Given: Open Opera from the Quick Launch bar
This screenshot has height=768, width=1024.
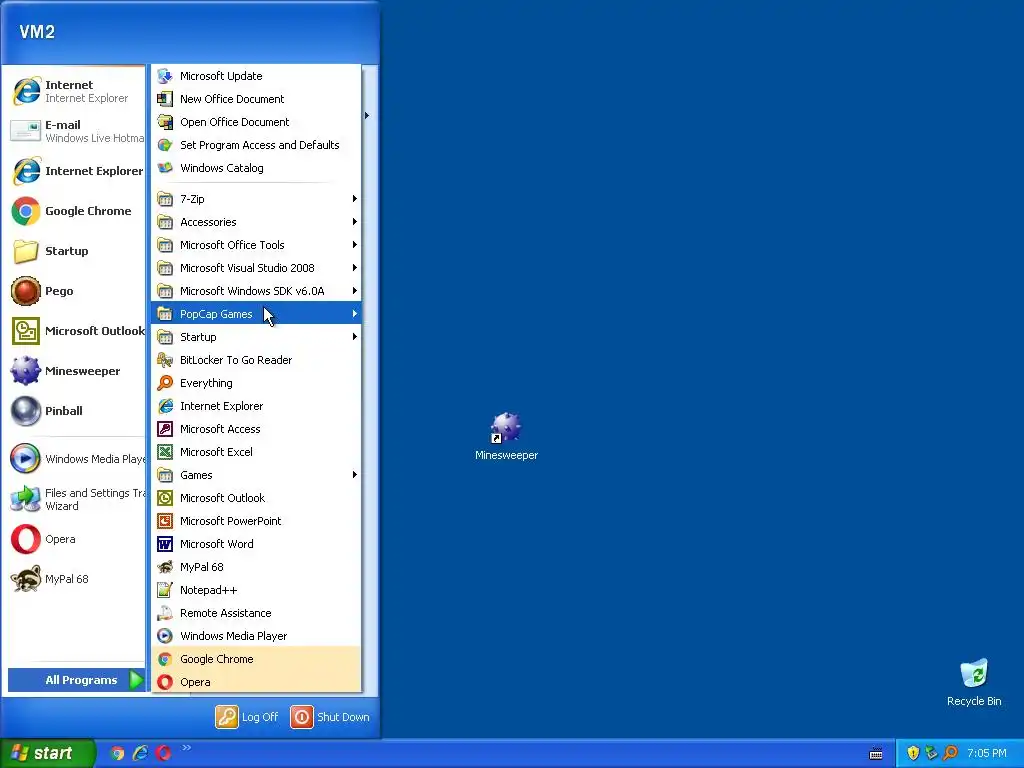Looking at the screenshot, I should (163, 753).
